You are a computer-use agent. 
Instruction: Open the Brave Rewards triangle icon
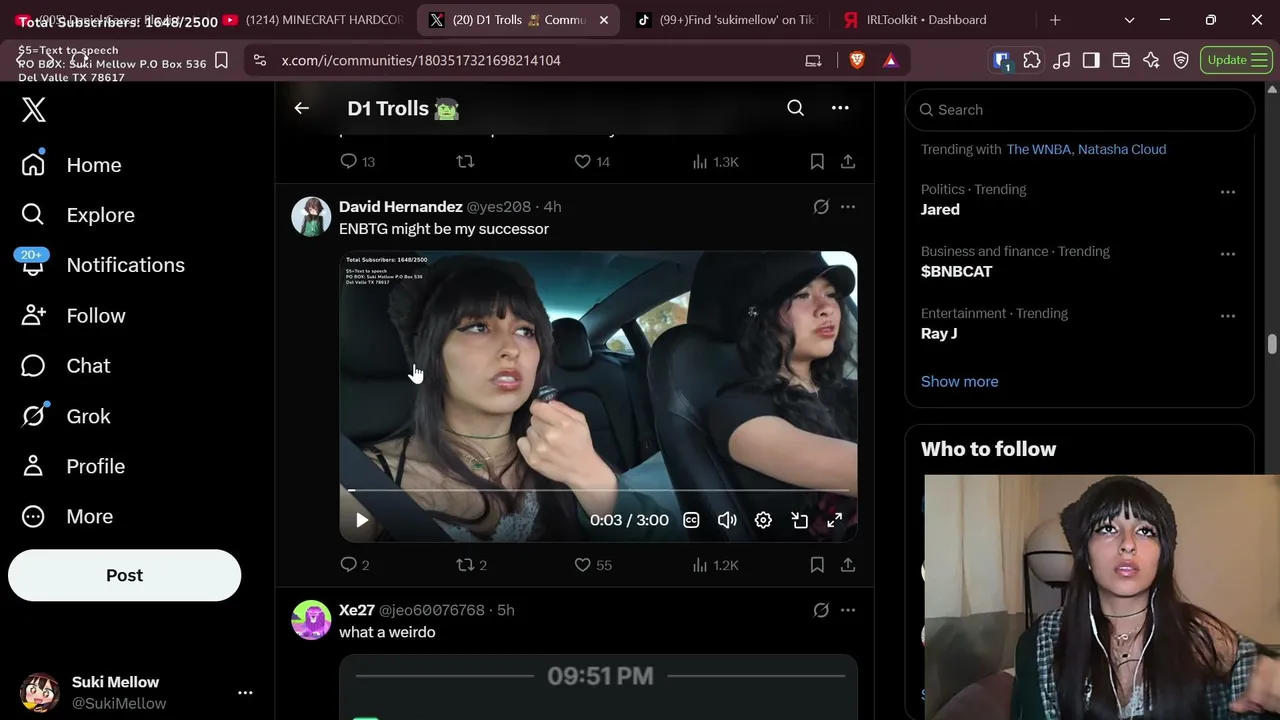tap(890, 60)
